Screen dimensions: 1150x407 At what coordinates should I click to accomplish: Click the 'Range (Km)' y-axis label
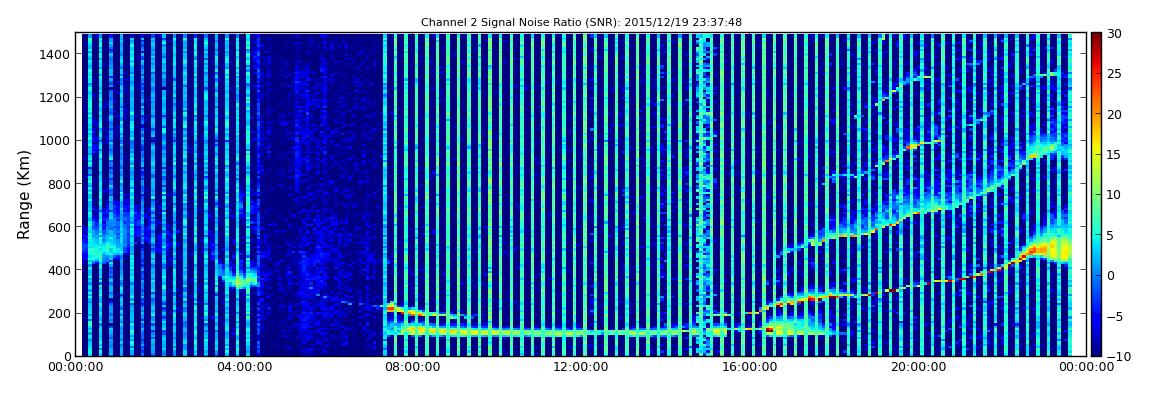(x=24, y=194)
